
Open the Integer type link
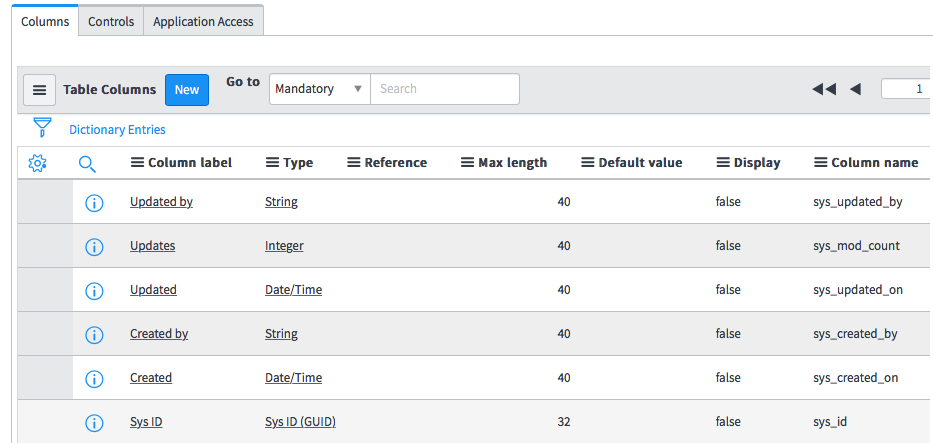284,246
